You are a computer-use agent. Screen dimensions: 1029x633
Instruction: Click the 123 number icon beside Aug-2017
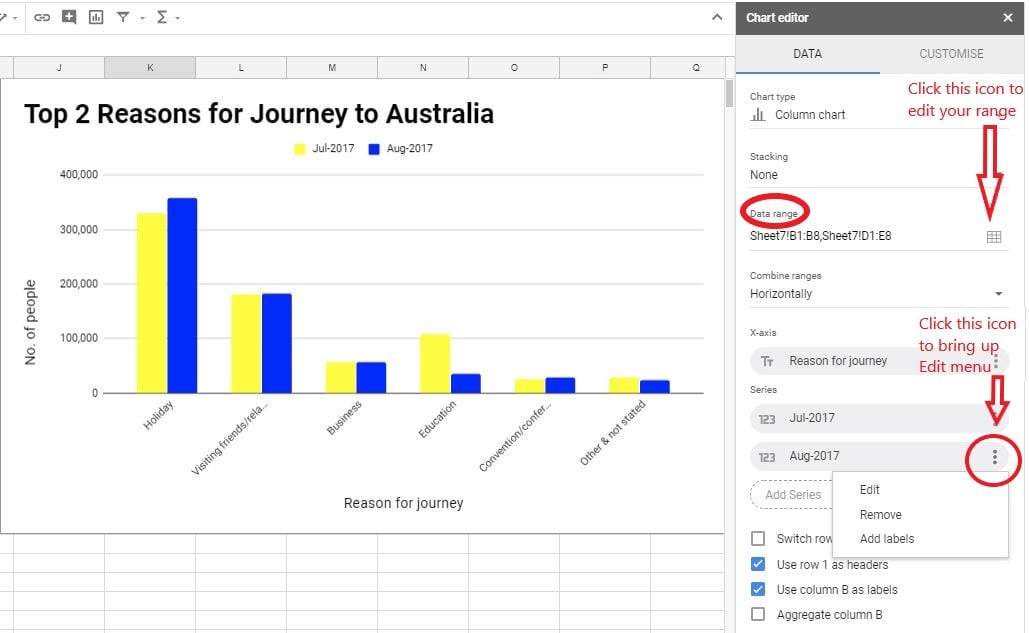point(766,457)
